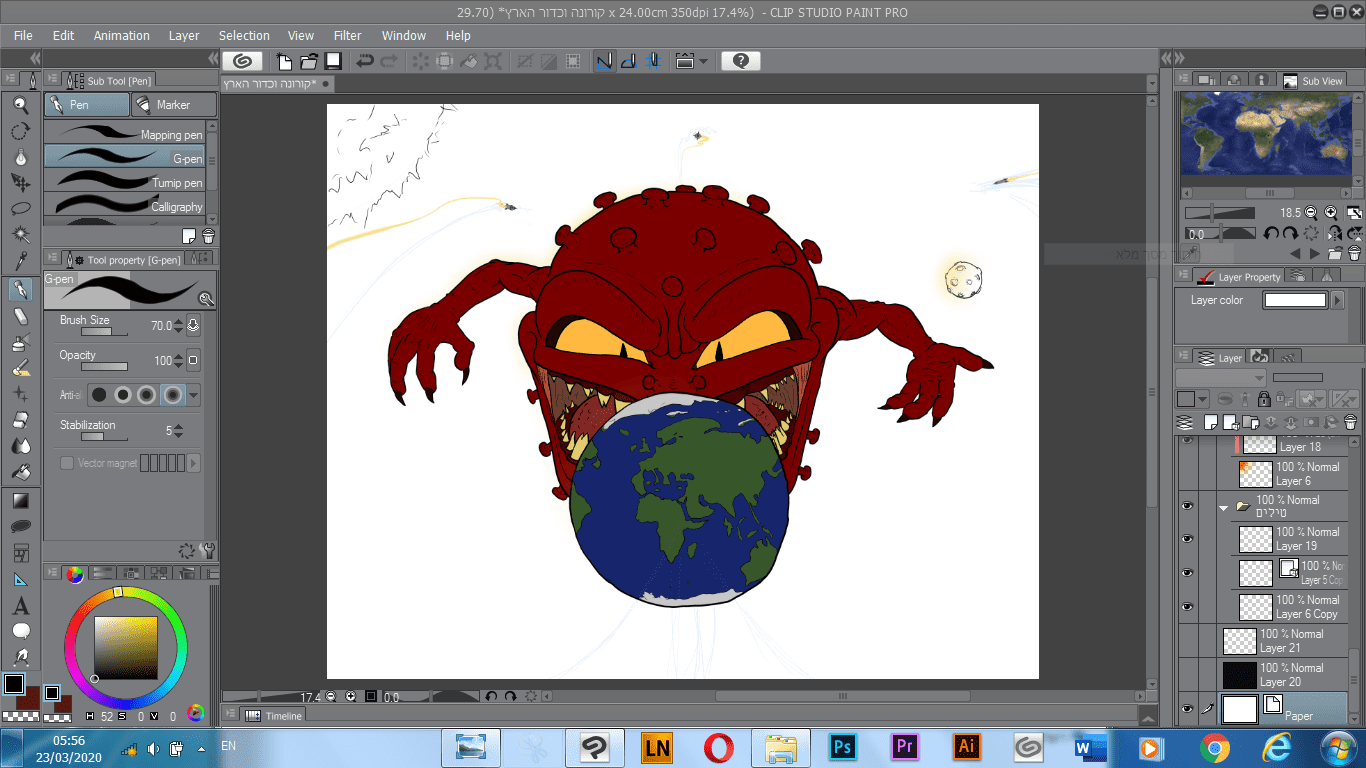The height and width of the screenshot is (768, 1366).
Task: Open the Filter menu
Action: (x=347, y=35)
